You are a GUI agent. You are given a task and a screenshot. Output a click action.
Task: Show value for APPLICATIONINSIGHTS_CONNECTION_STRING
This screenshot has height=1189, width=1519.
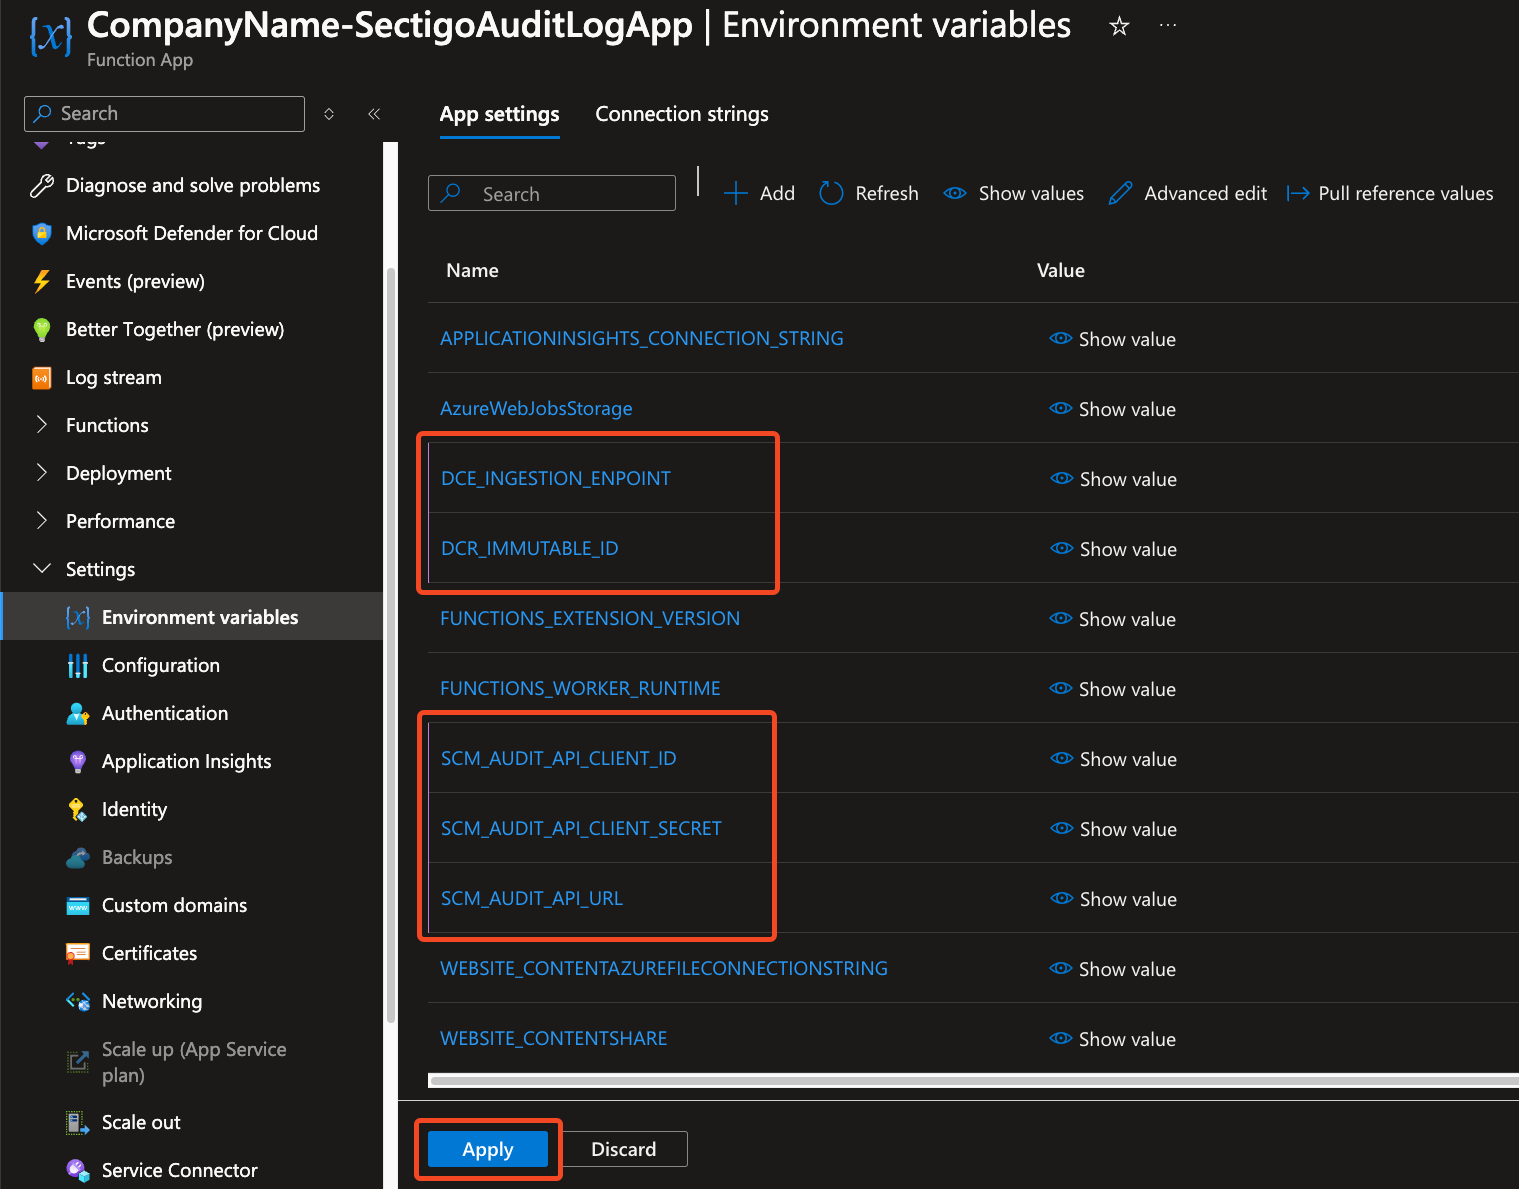pyautogui.click(x=1112, y=339)
